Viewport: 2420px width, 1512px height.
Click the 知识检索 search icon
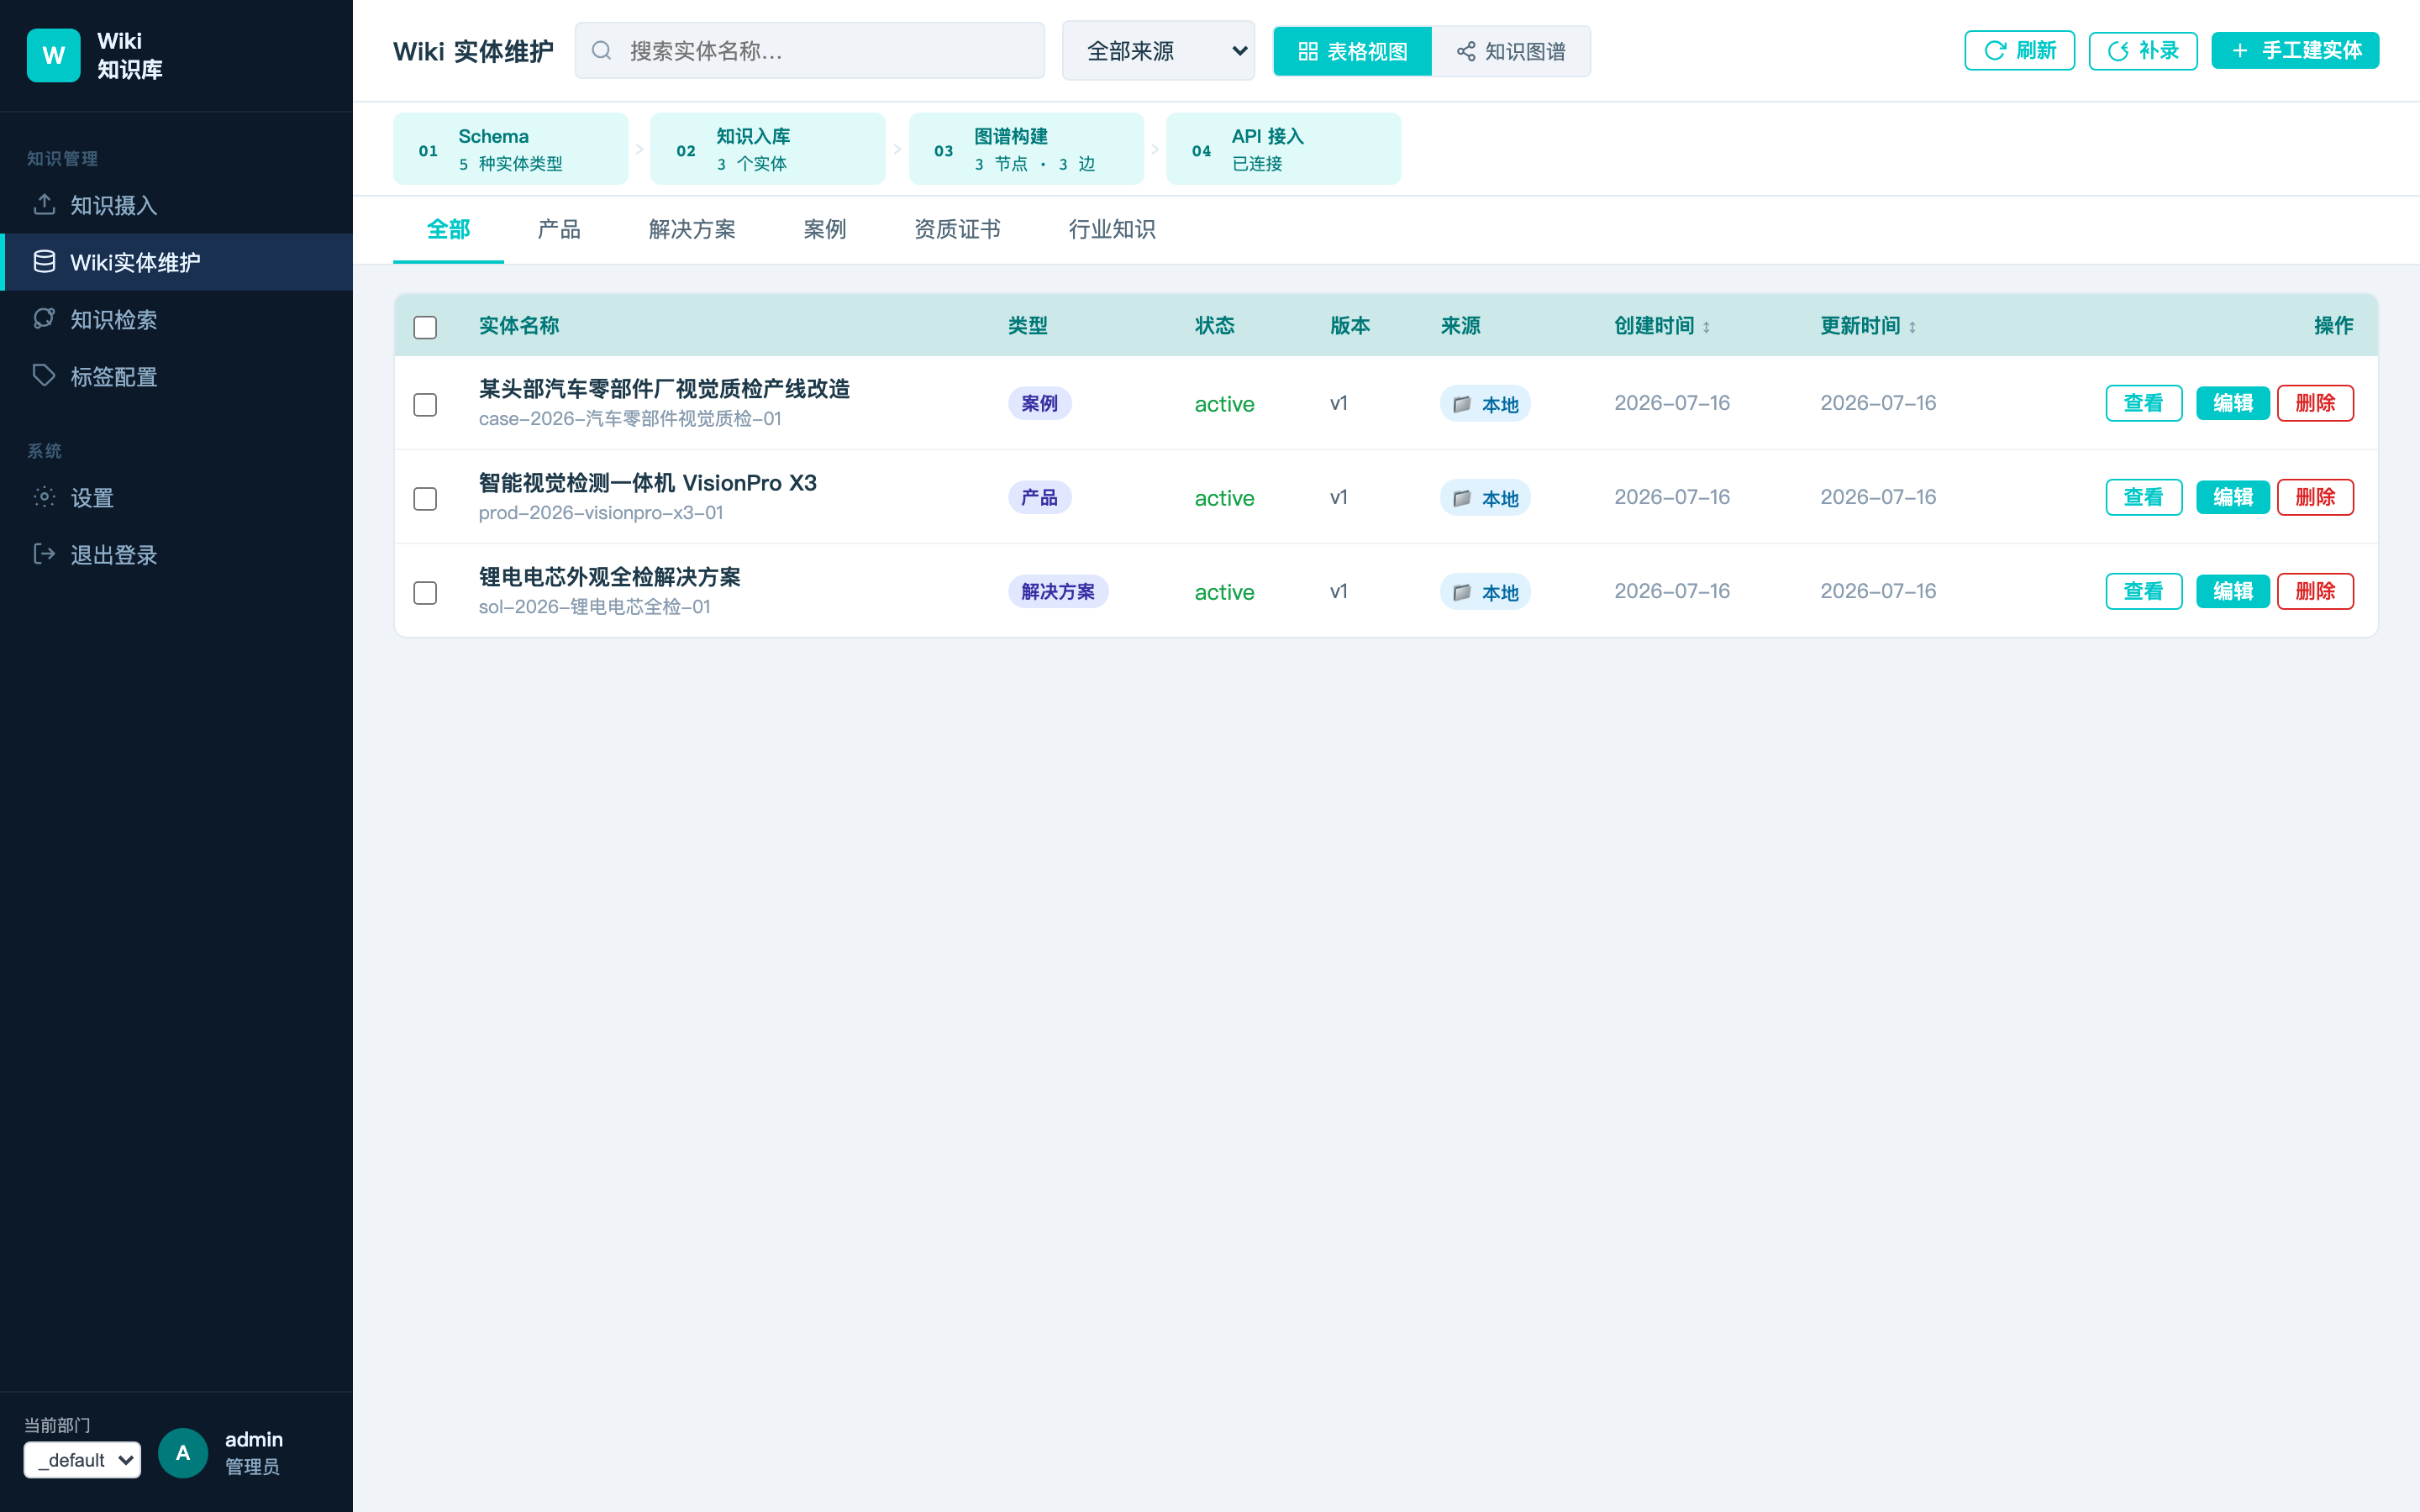pyautogui.click(x=44, y=319)
